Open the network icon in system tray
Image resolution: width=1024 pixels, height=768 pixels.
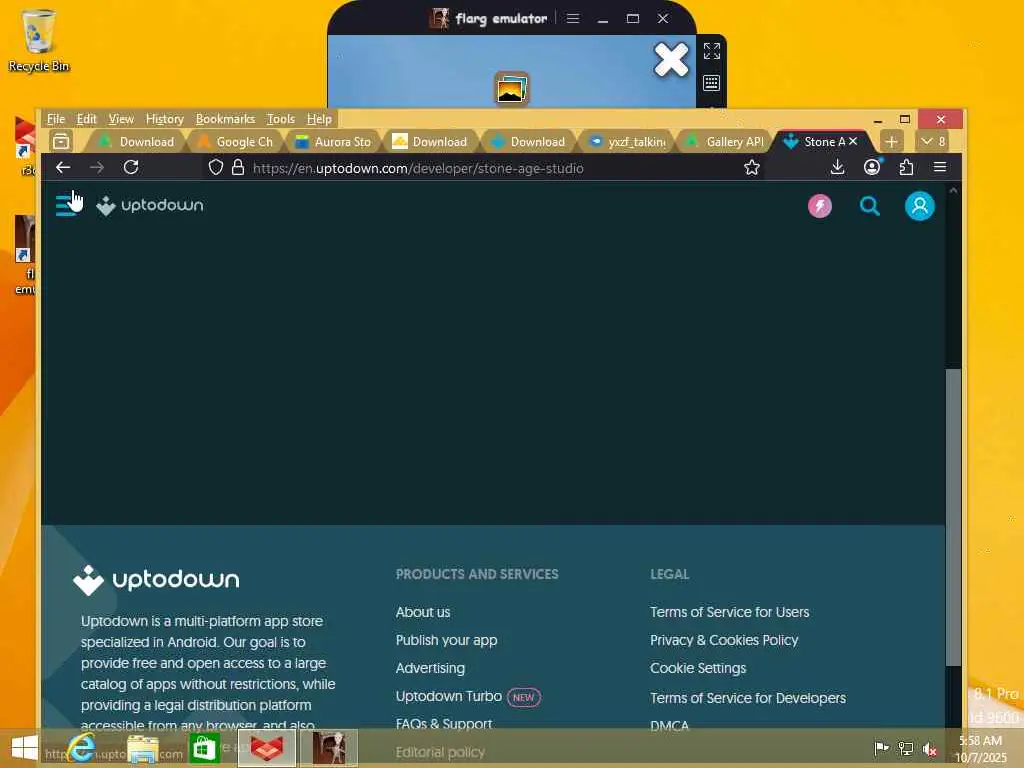[906, 748]
